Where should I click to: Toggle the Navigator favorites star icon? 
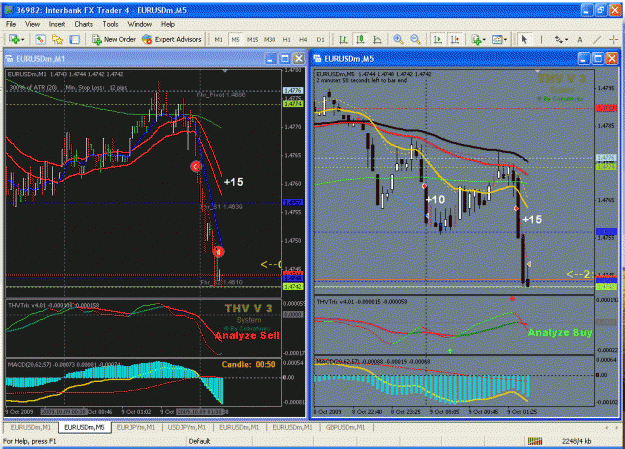(57, 39)
